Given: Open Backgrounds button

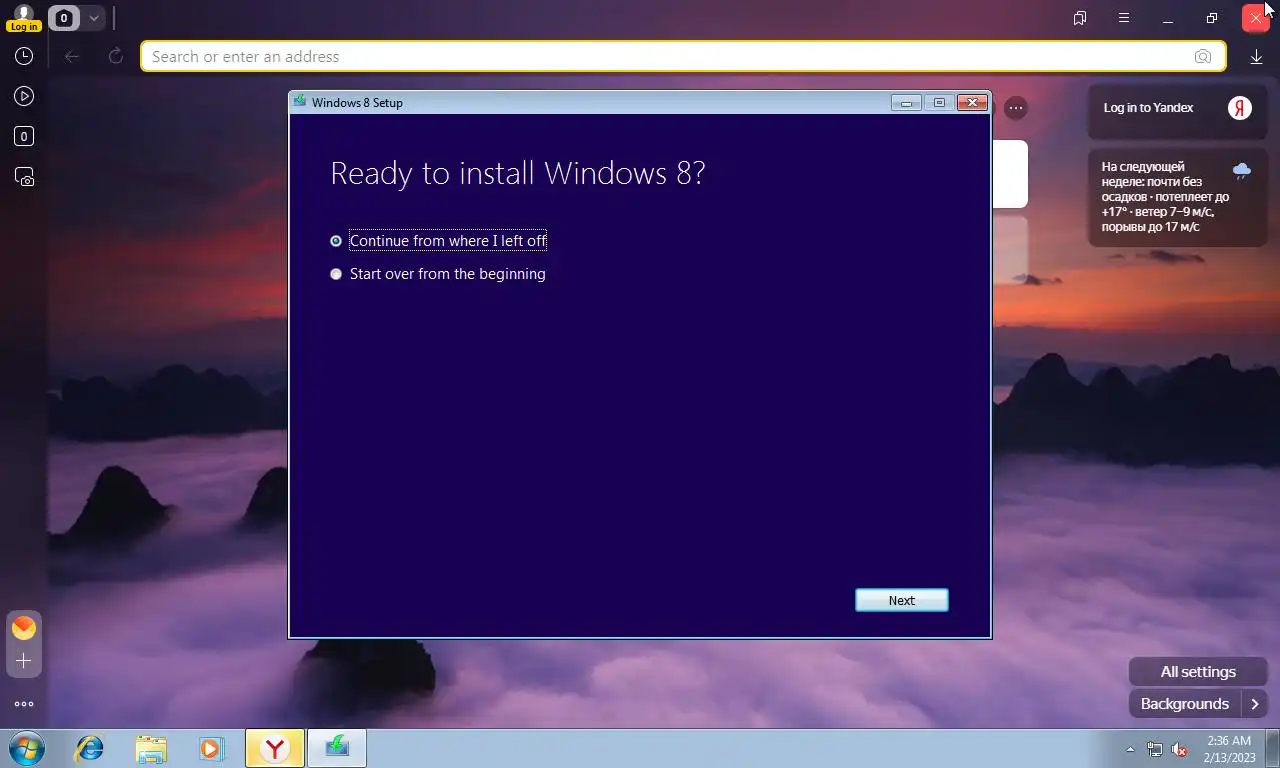Looking at the screenshot, I should point(1185,704).
